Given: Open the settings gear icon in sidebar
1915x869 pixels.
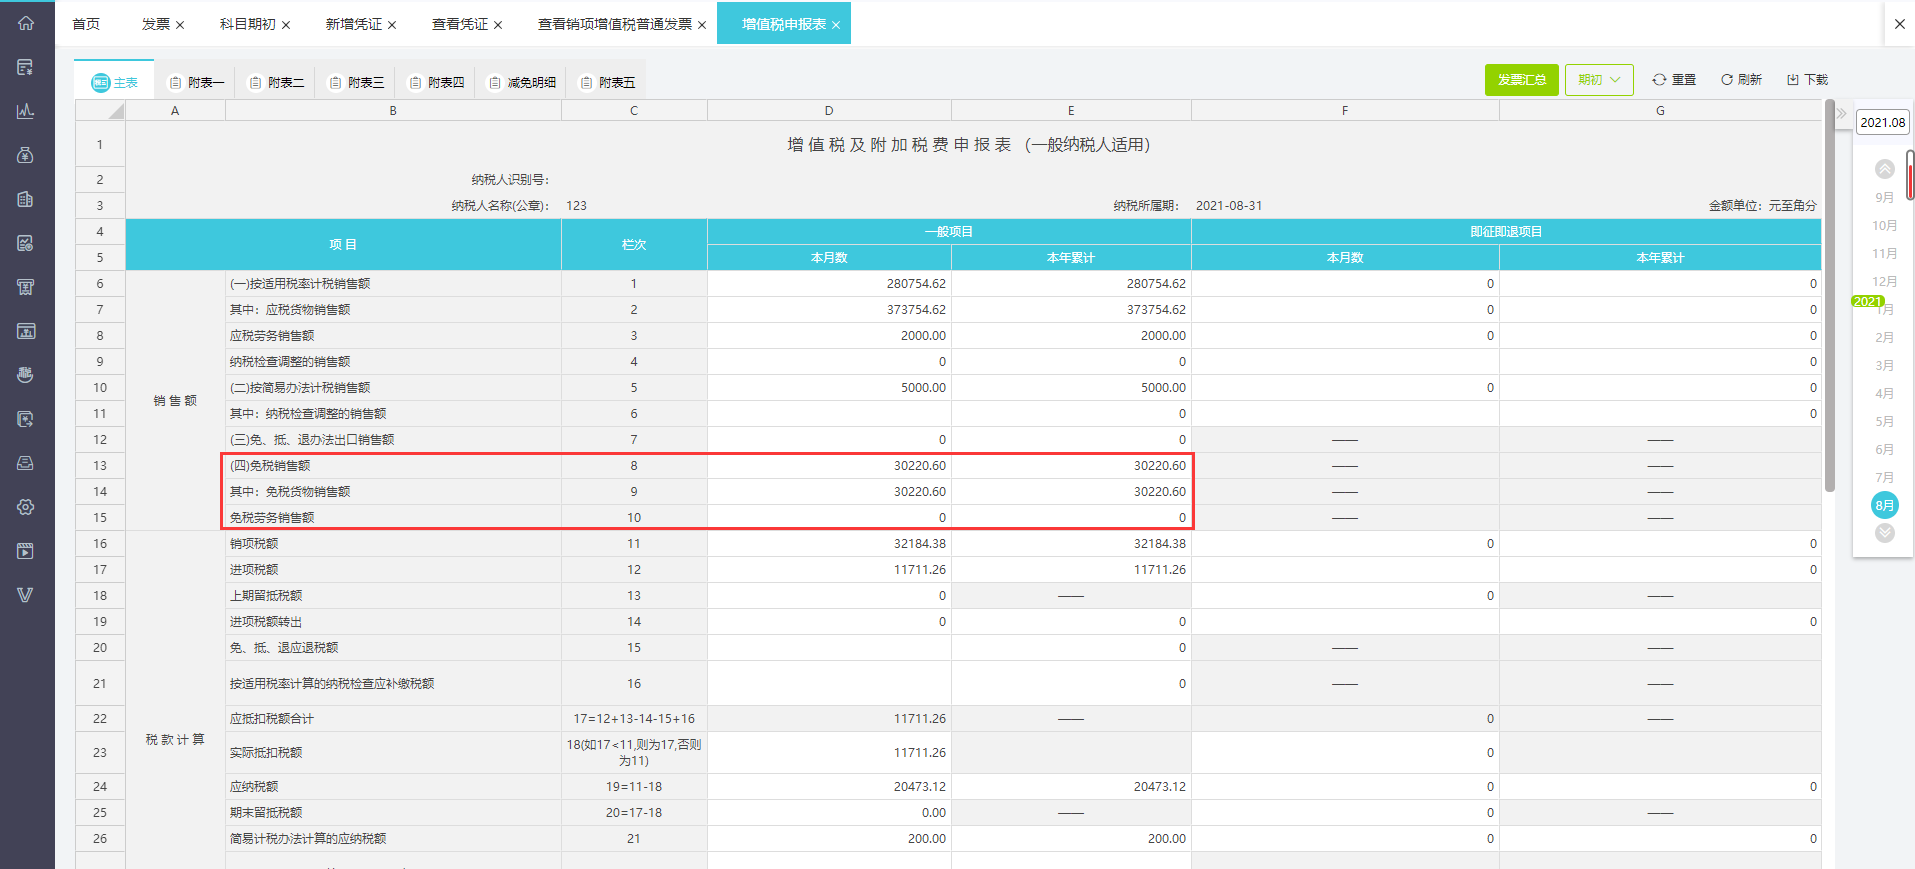Looking at the screenshot, I should coord(26,507).
